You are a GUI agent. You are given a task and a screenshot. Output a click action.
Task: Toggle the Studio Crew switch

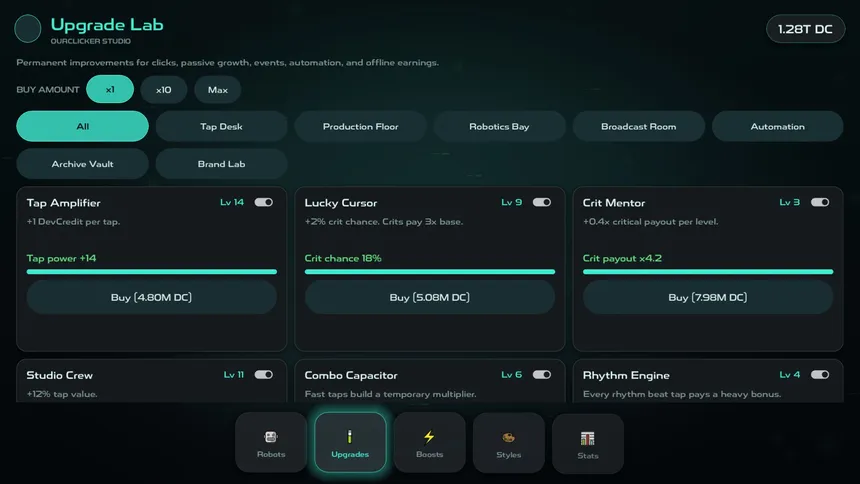263,375
